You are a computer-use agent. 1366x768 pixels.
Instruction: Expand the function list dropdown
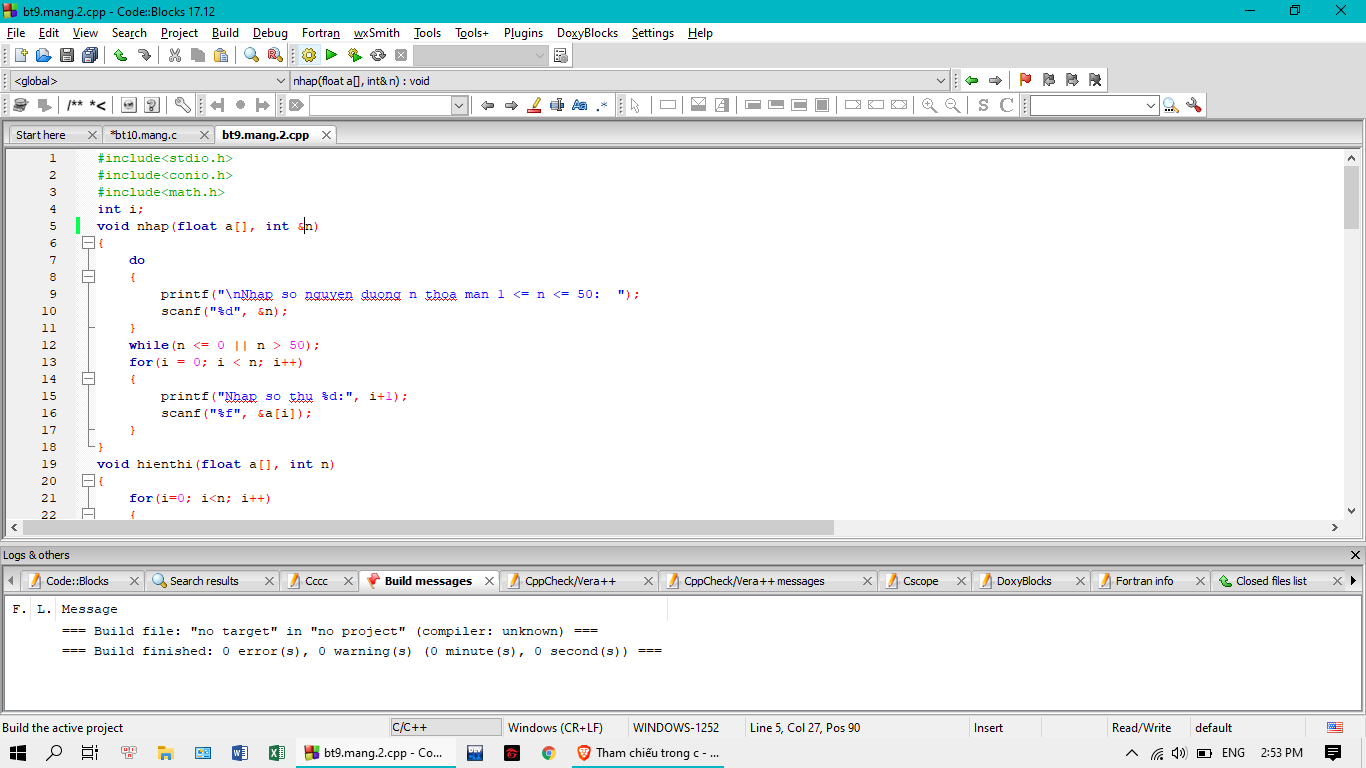(x=941, y=81)
